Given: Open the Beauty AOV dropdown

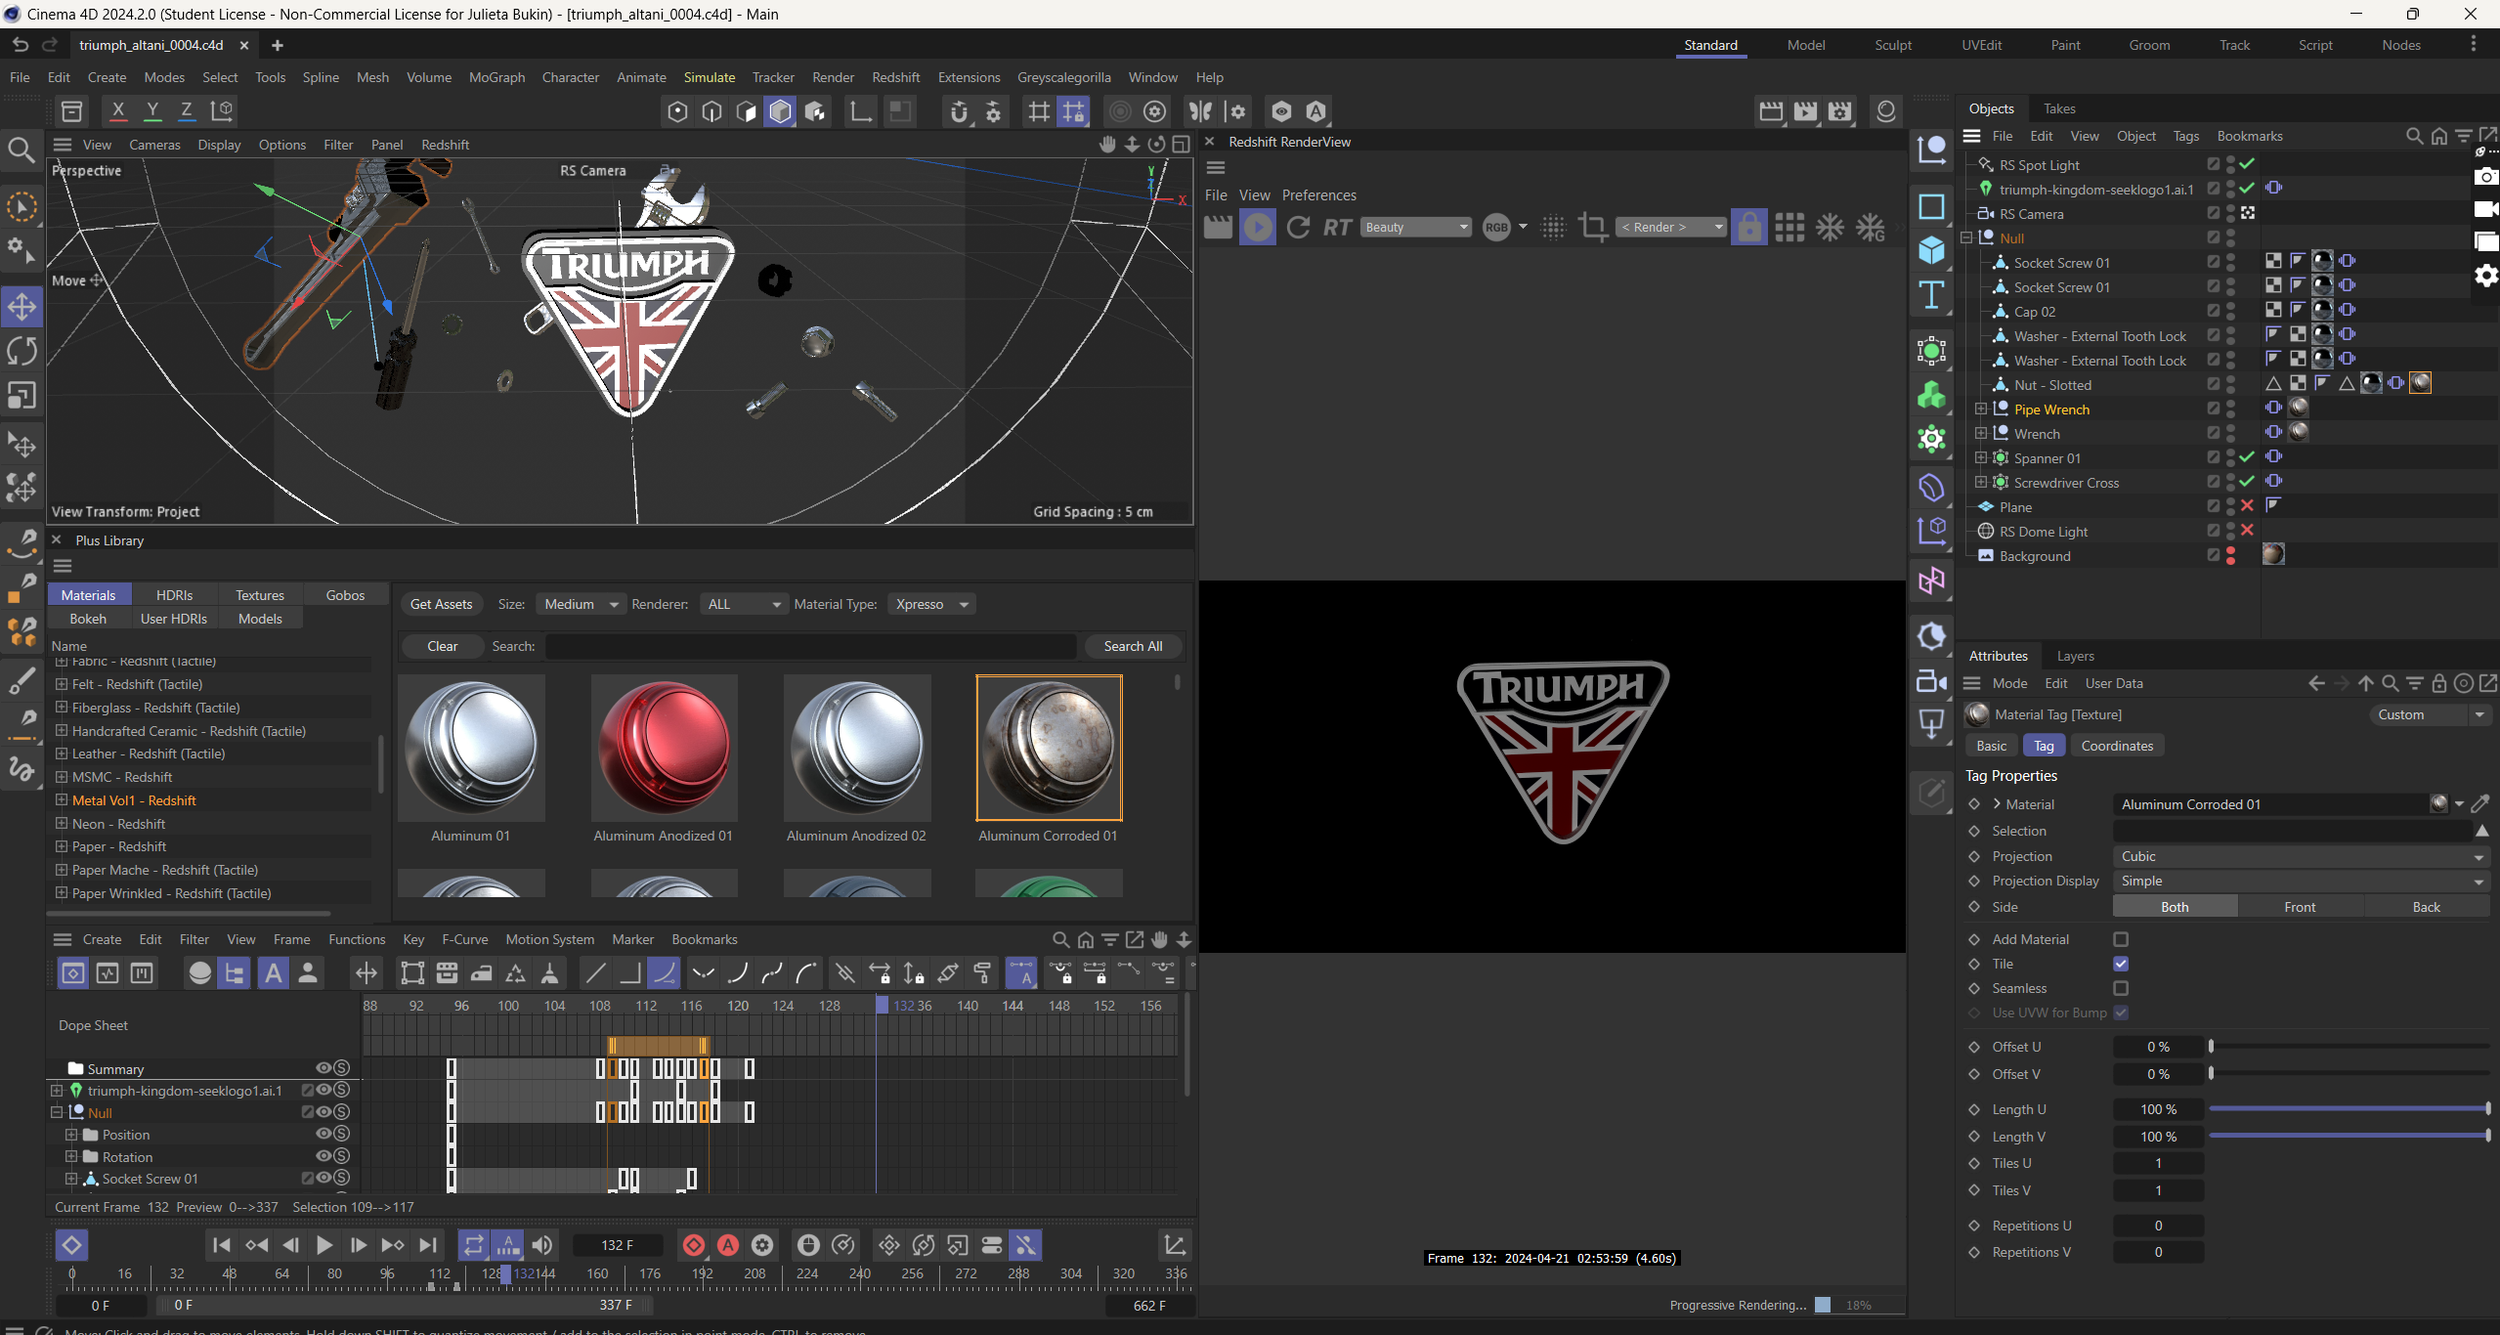Looking at the screenshot, I should point(1415,227).
